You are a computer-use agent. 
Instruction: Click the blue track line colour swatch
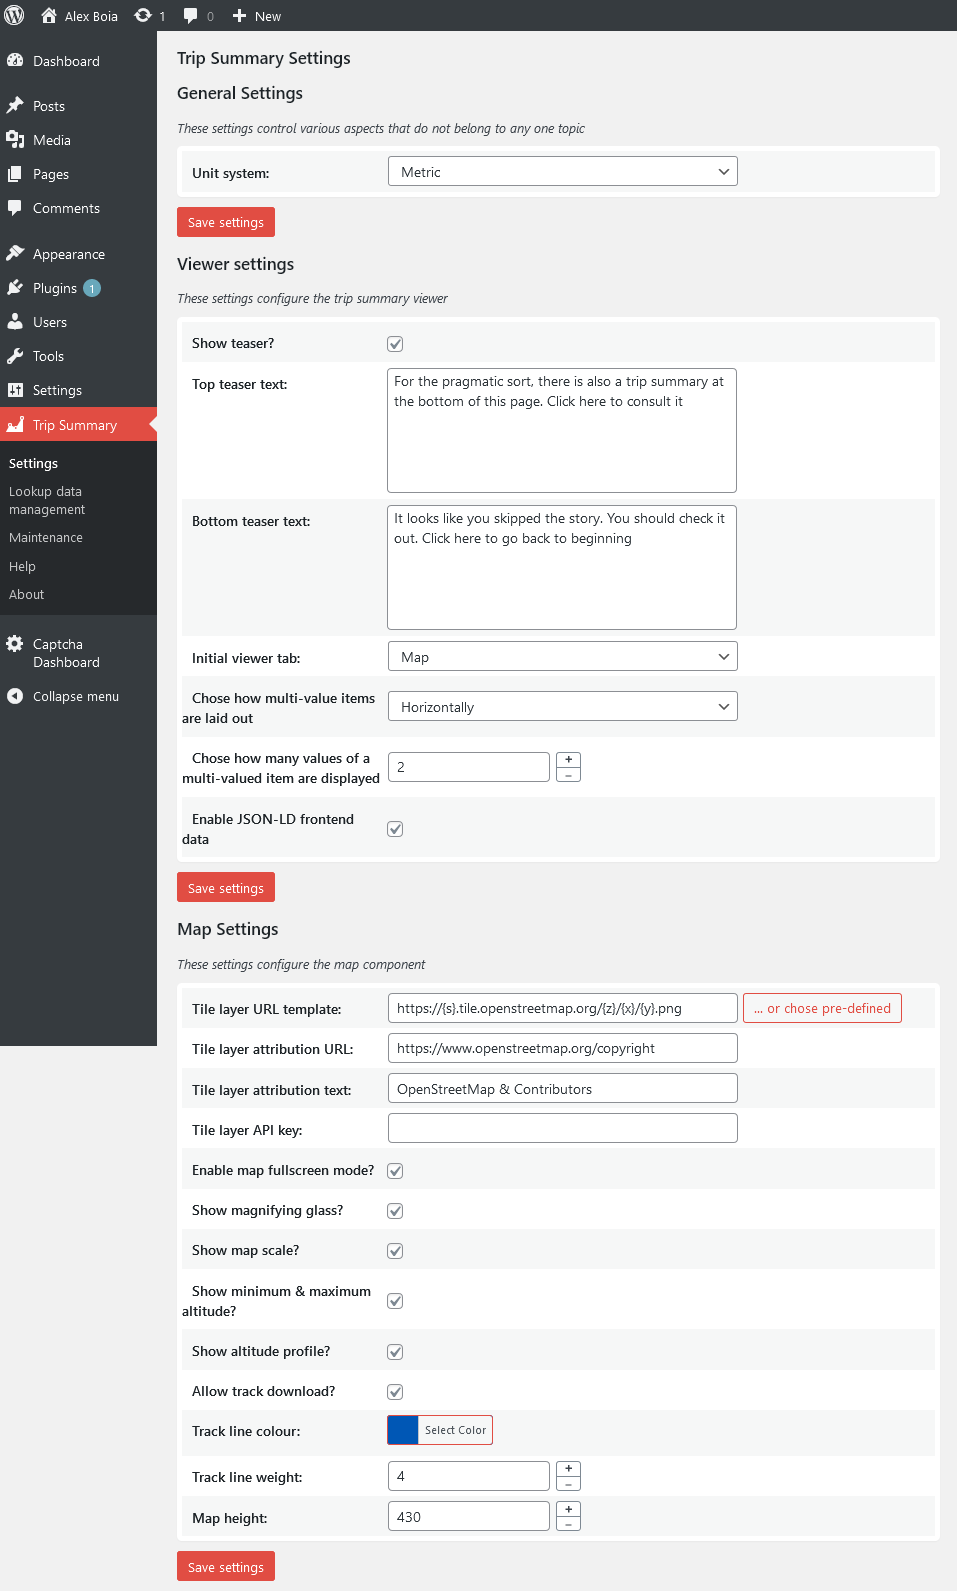coord(403,1430)
